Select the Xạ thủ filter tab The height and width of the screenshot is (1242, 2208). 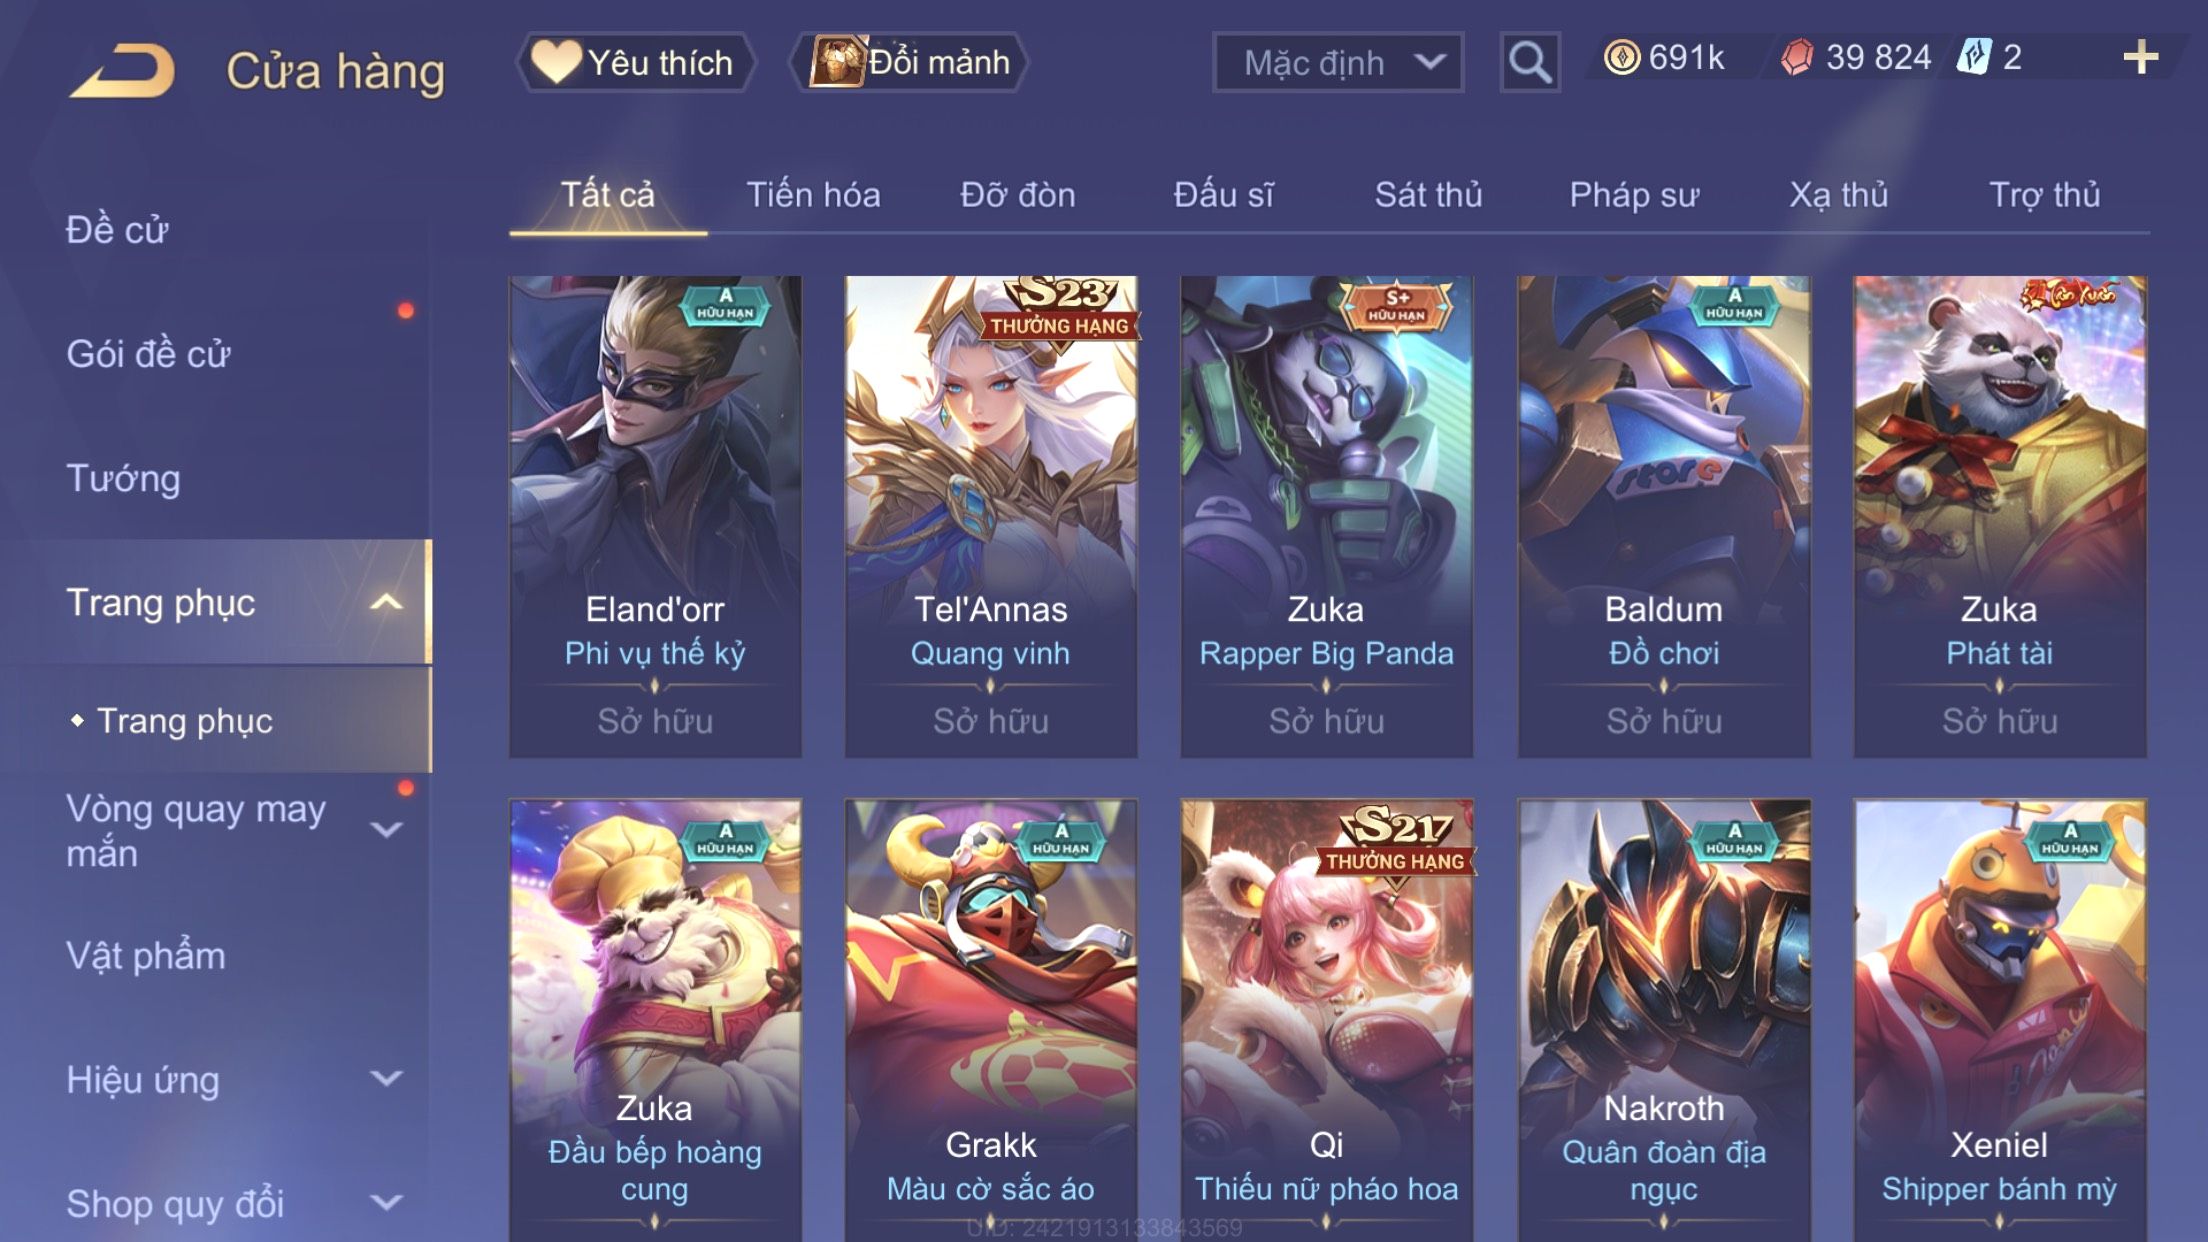pos(1838,195)
